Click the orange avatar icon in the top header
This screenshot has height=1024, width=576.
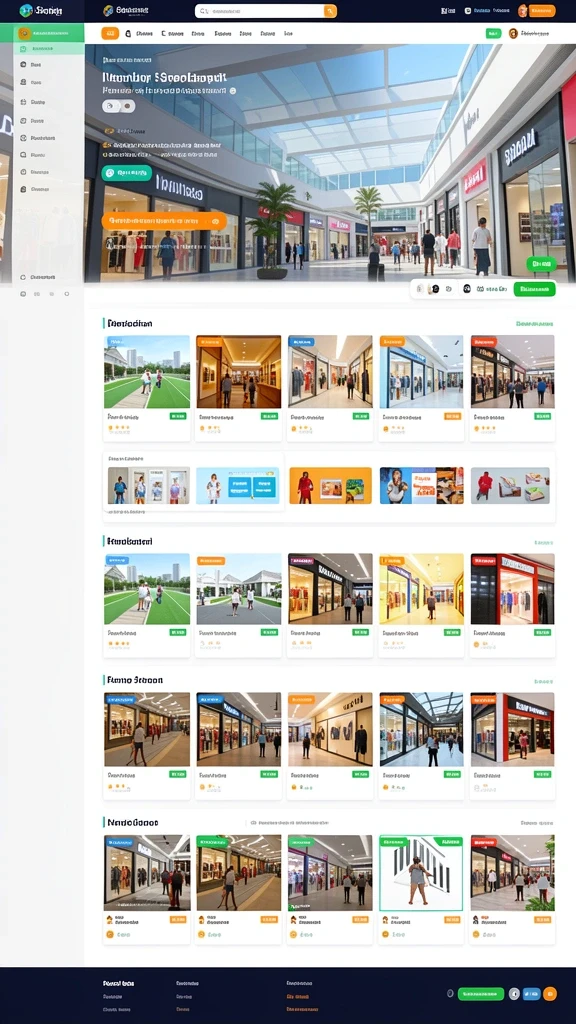click(522, 10)
